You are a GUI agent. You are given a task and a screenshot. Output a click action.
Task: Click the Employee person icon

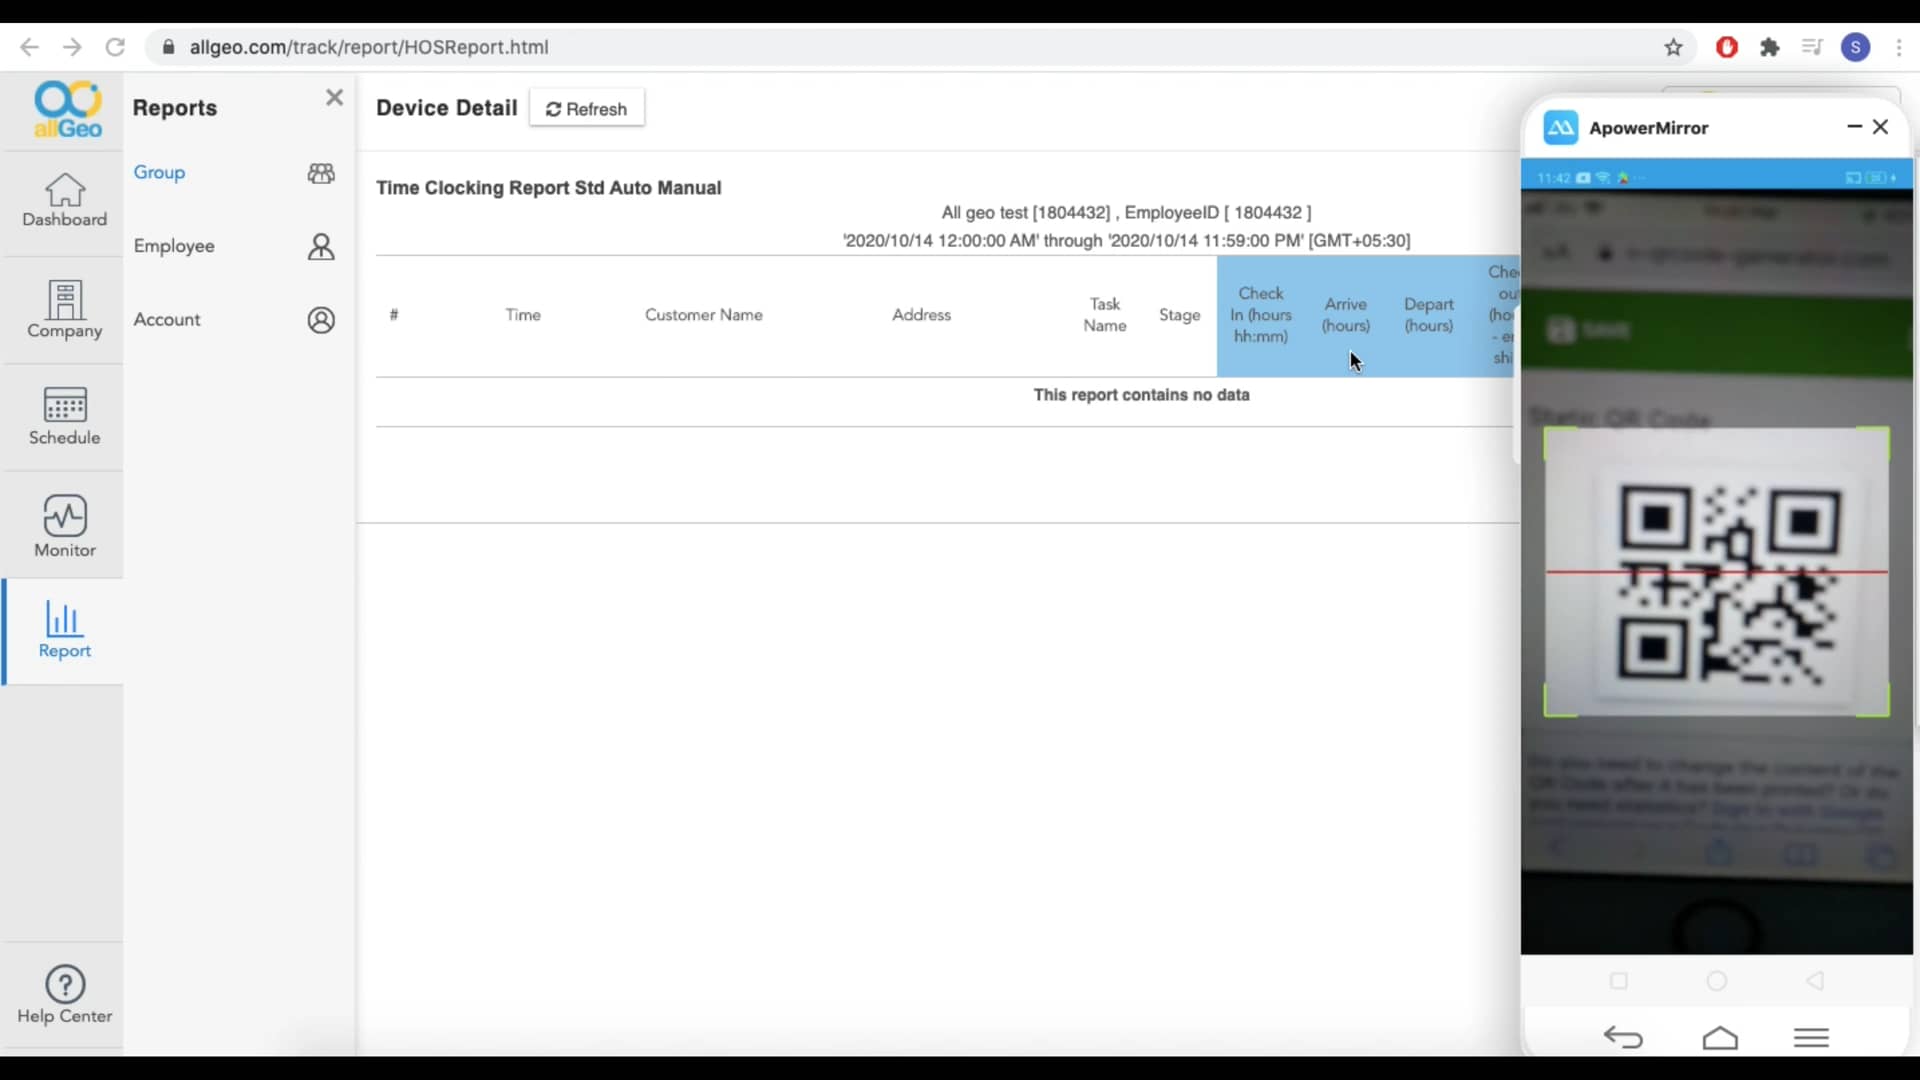(x=321, y=247)
